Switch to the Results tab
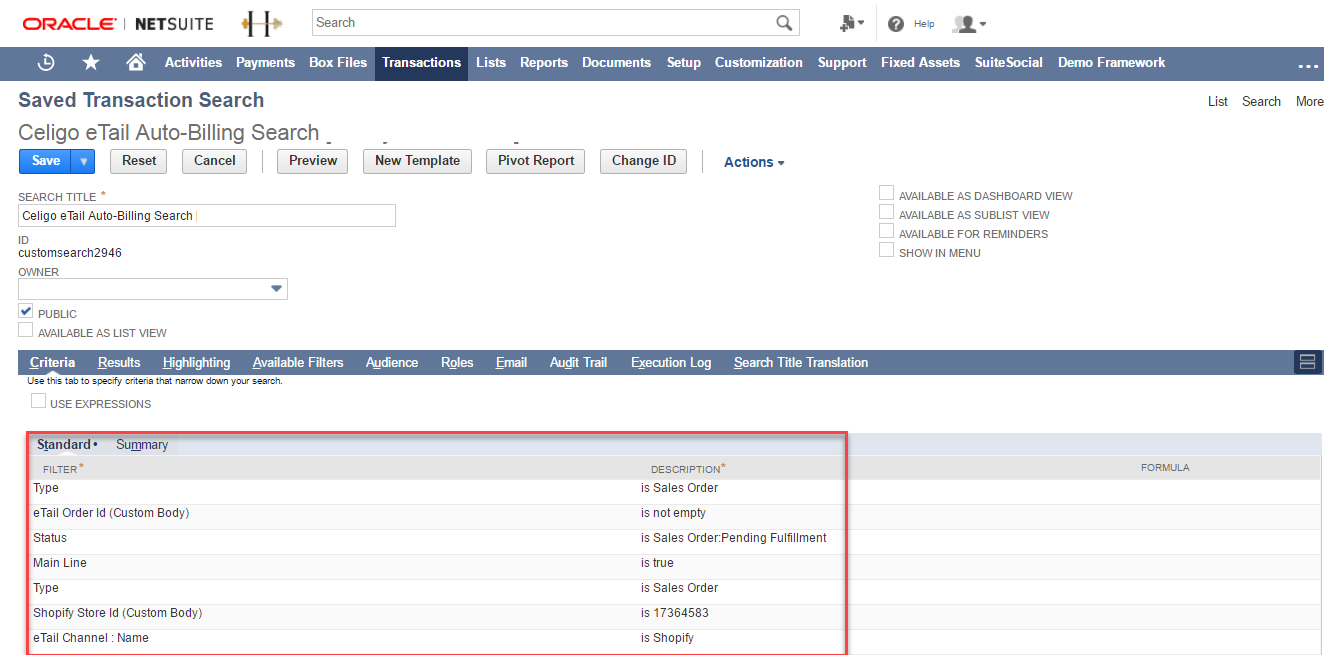Screen dimensions: 1324x655 click(x=119, y=362)
